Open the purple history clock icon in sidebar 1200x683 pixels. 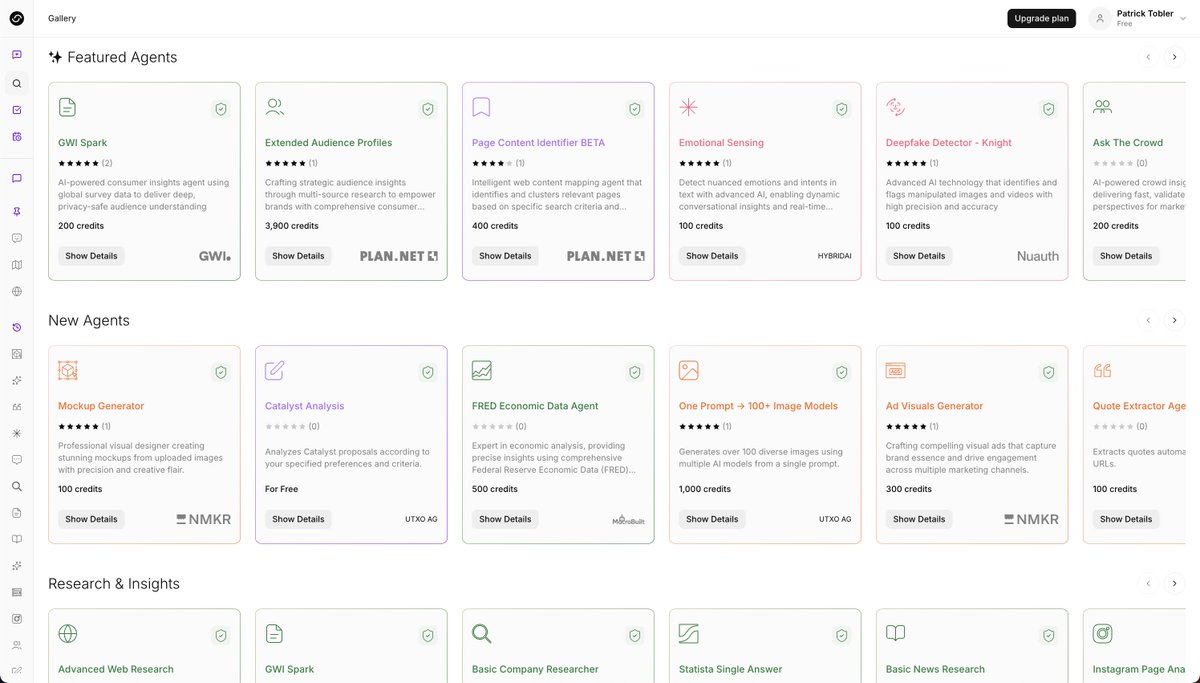pos(16,328)
